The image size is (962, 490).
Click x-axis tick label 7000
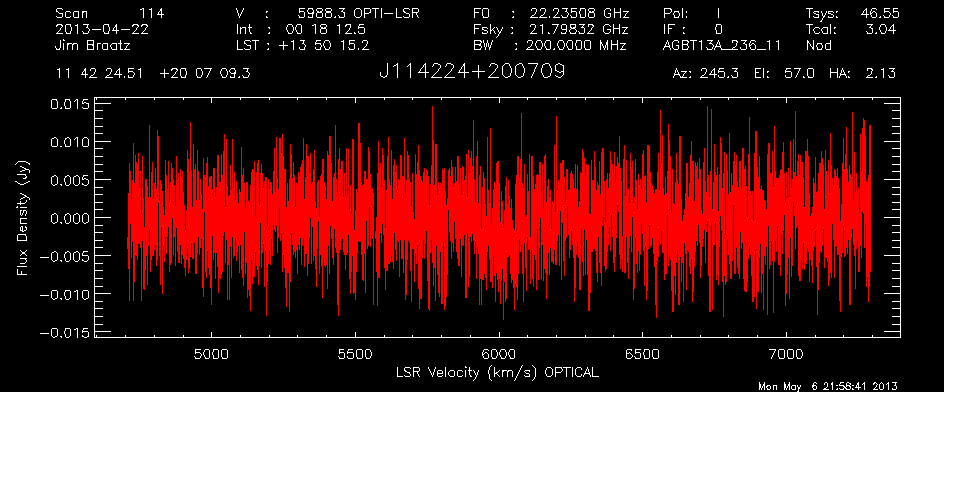[787, 354]
